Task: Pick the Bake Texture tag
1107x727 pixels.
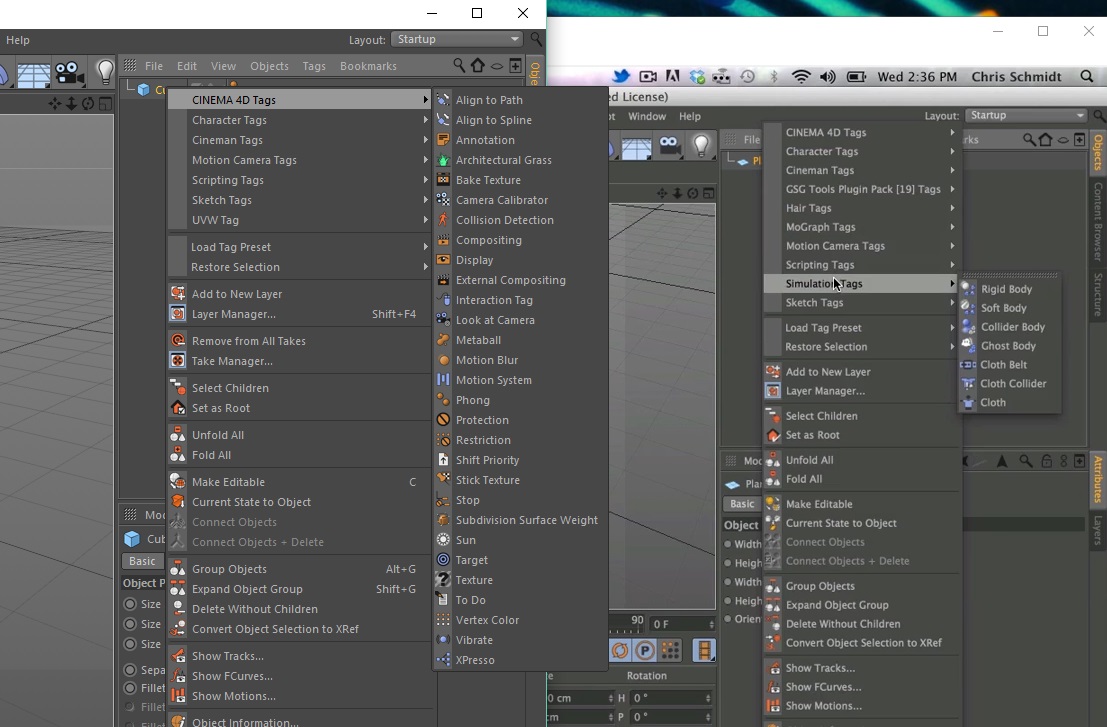Action: tap(520, 180)
